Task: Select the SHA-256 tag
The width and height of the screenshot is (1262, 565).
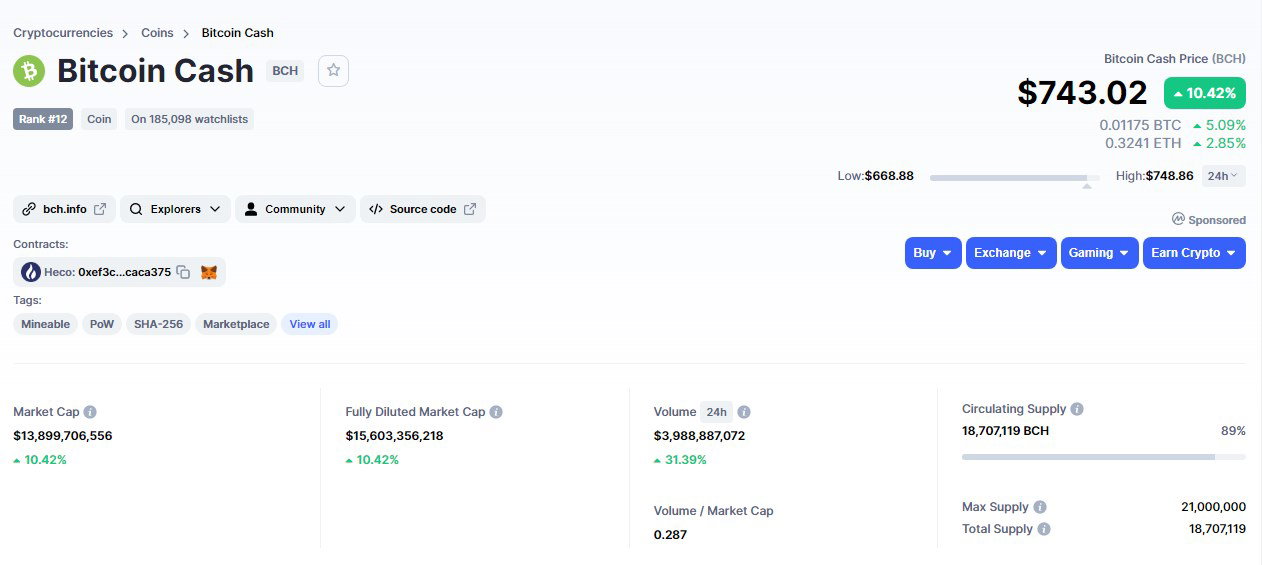Action: coord(159,324)
